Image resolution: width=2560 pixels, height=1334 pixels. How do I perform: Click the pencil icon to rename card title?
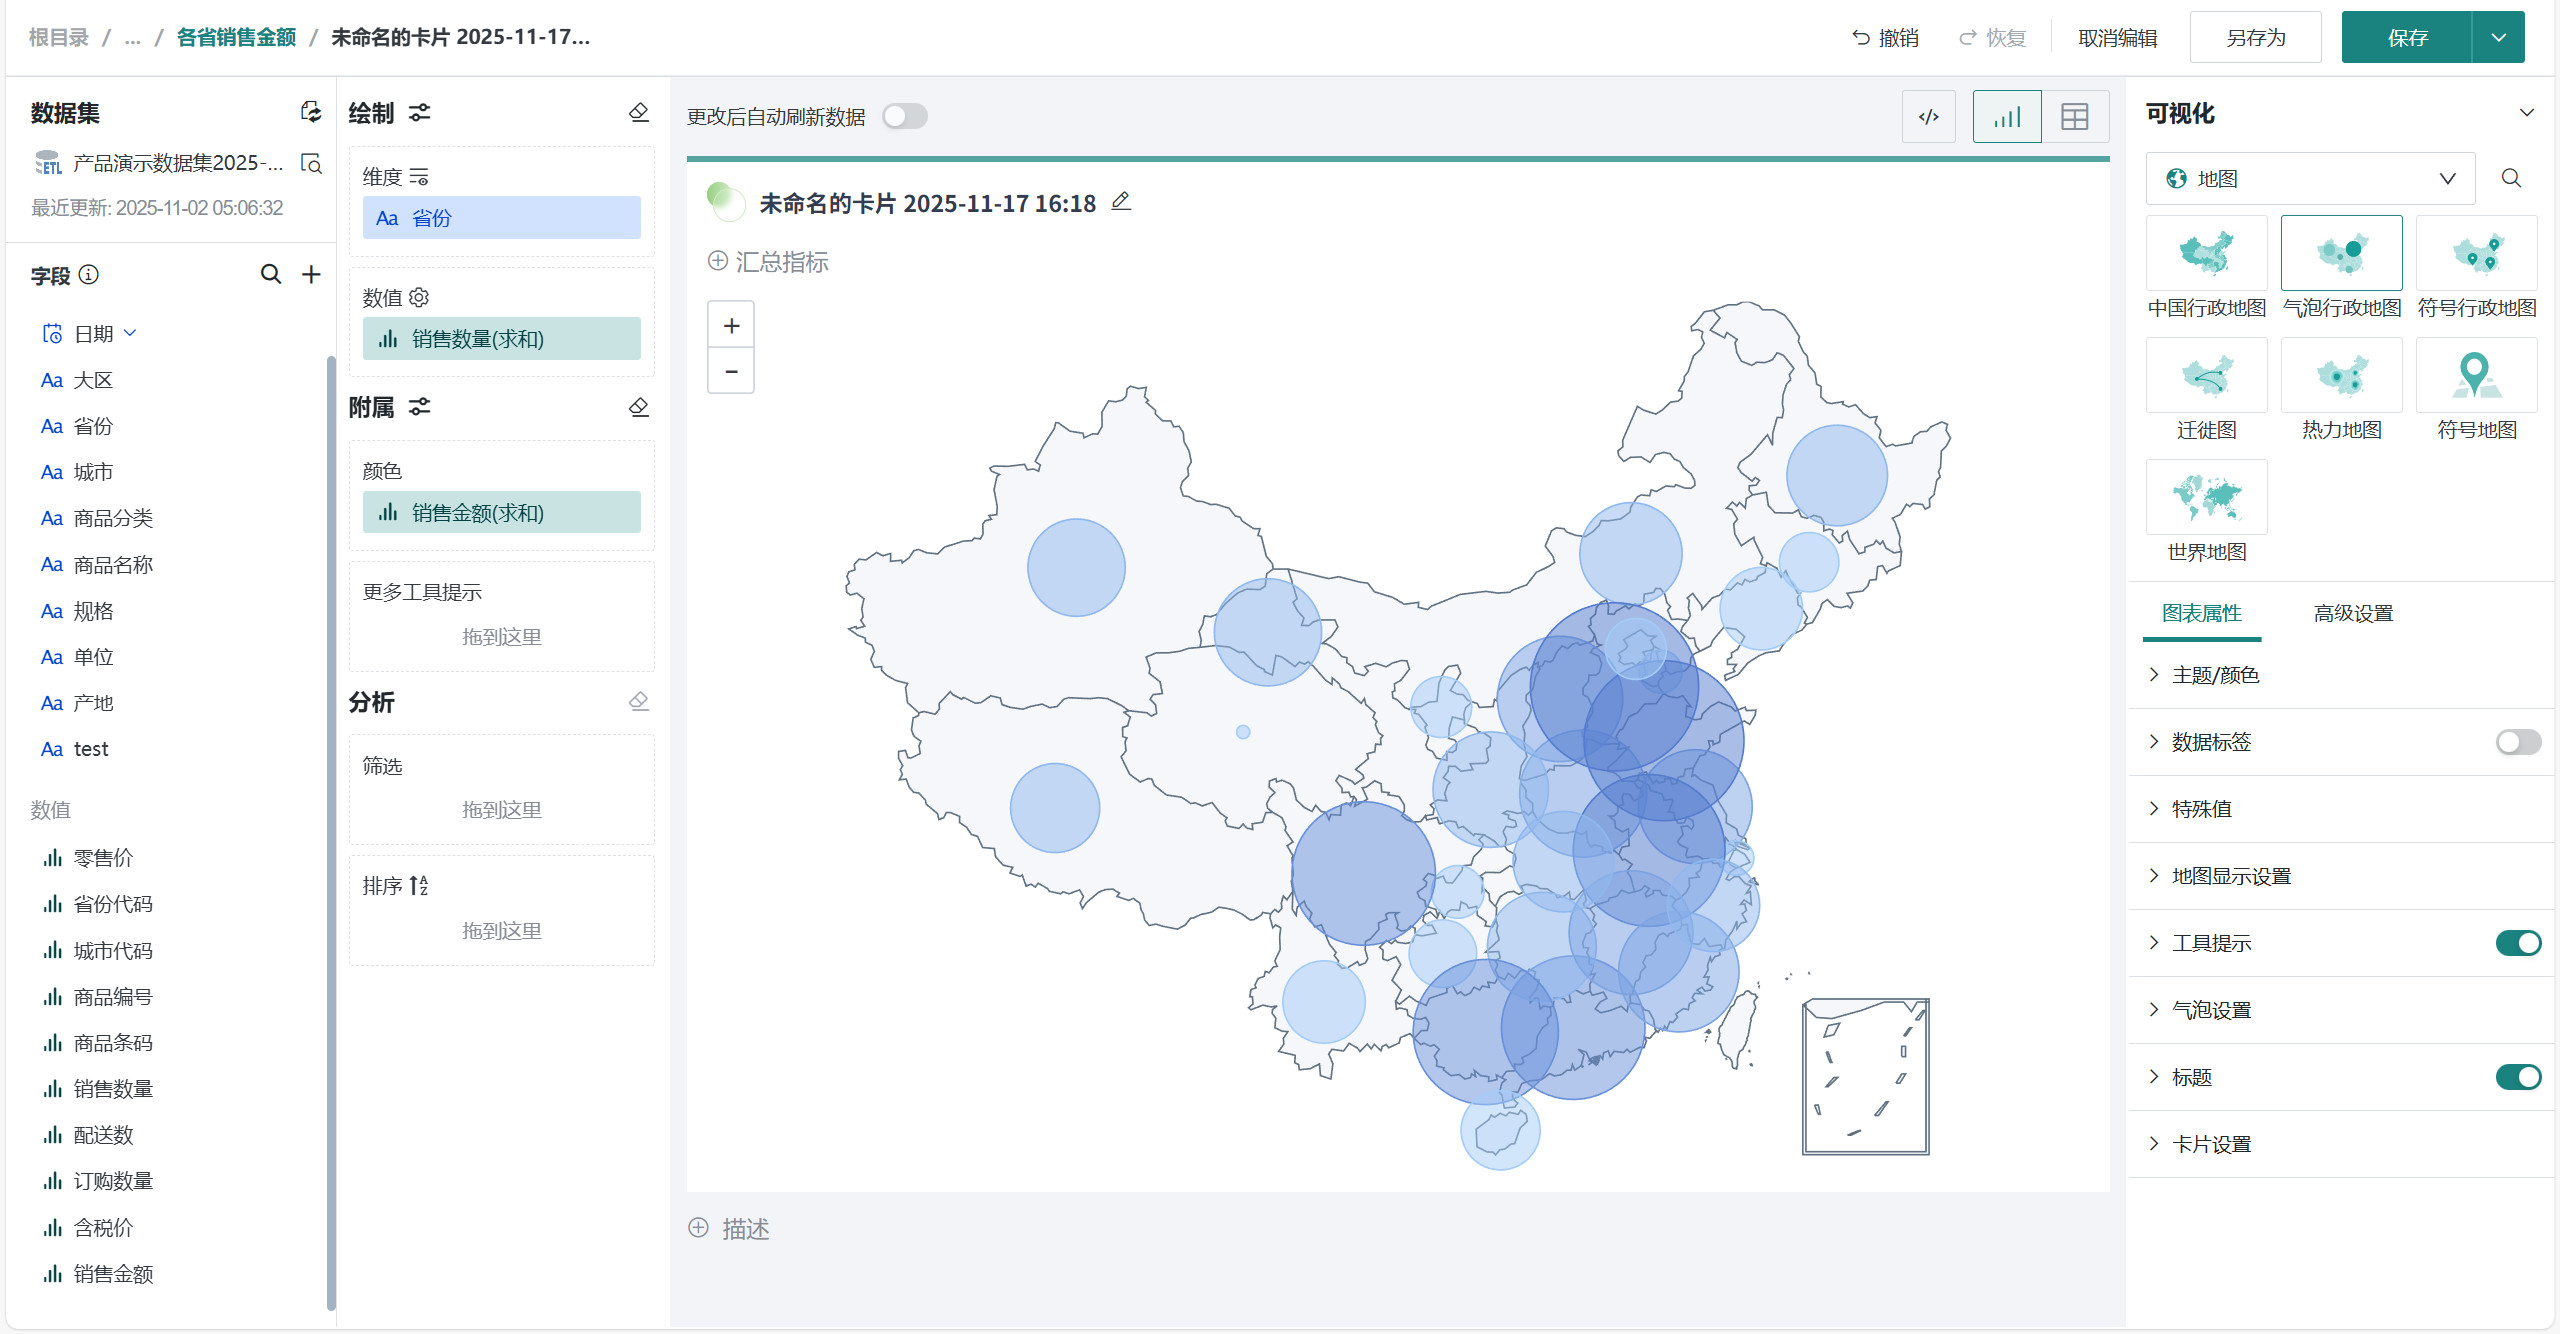pyautogui.click(x=1121, y=202)
